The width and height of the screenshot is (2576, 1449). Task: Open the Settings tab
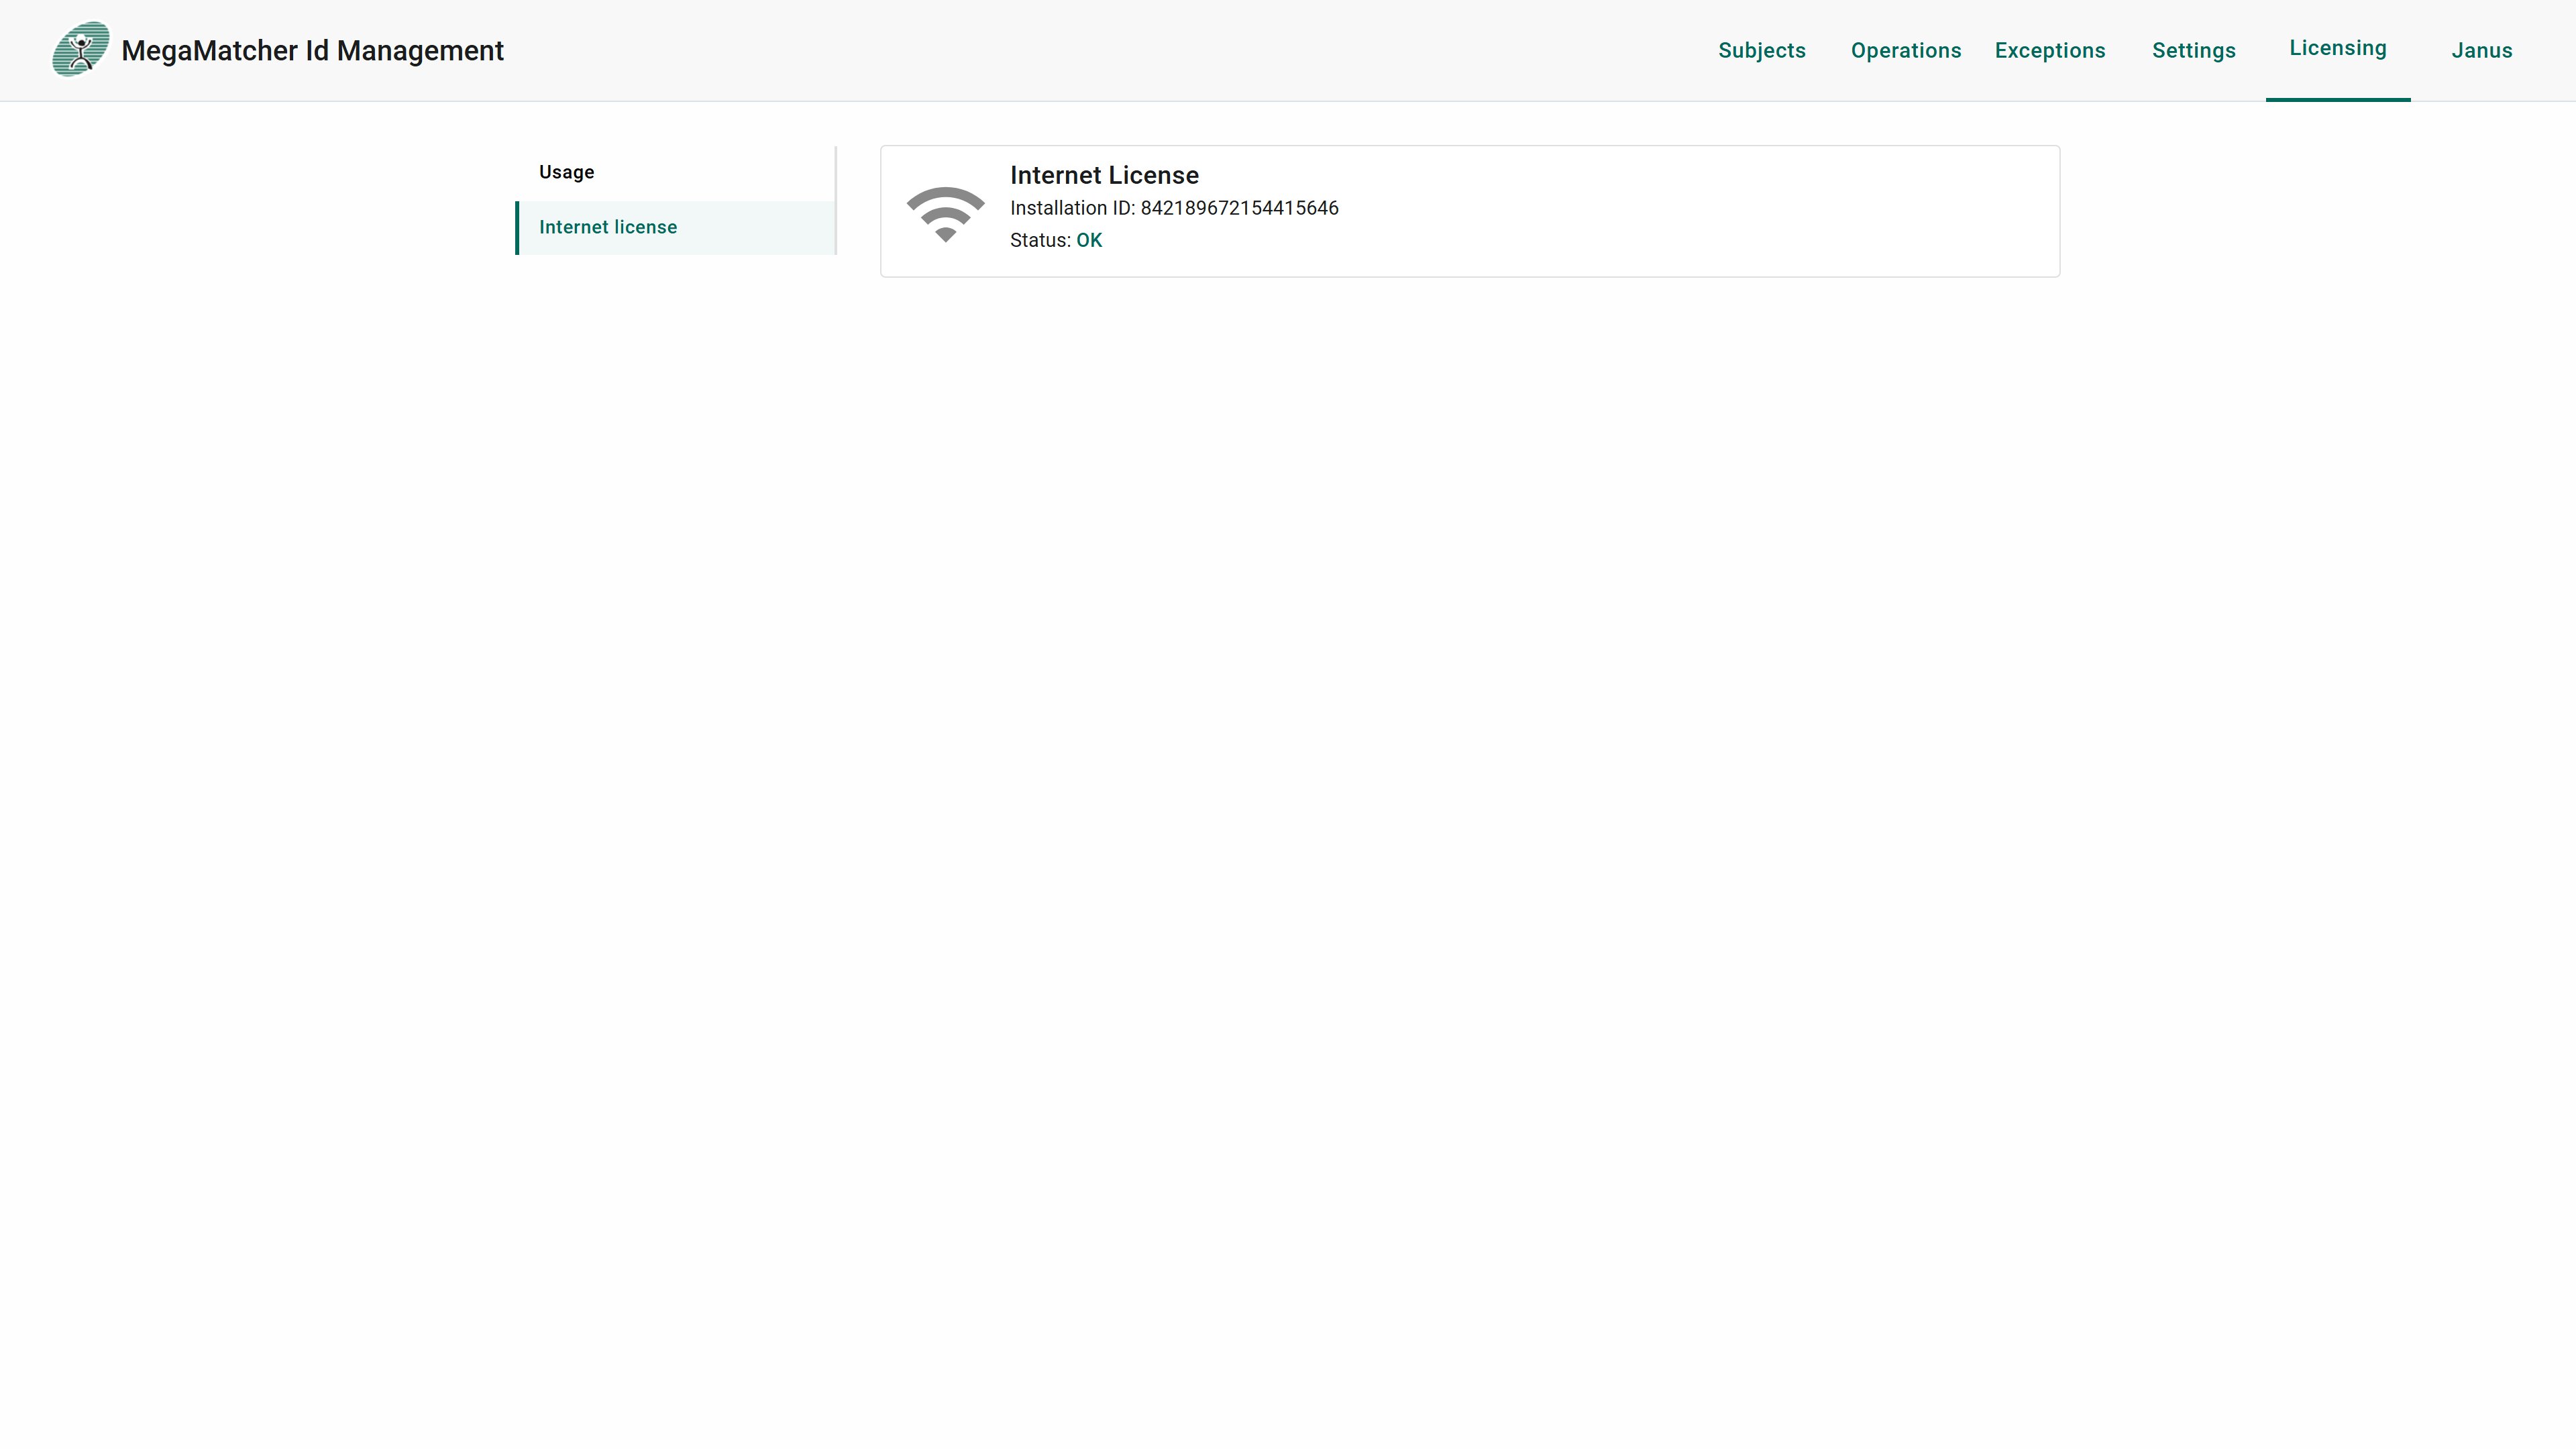2194,50
